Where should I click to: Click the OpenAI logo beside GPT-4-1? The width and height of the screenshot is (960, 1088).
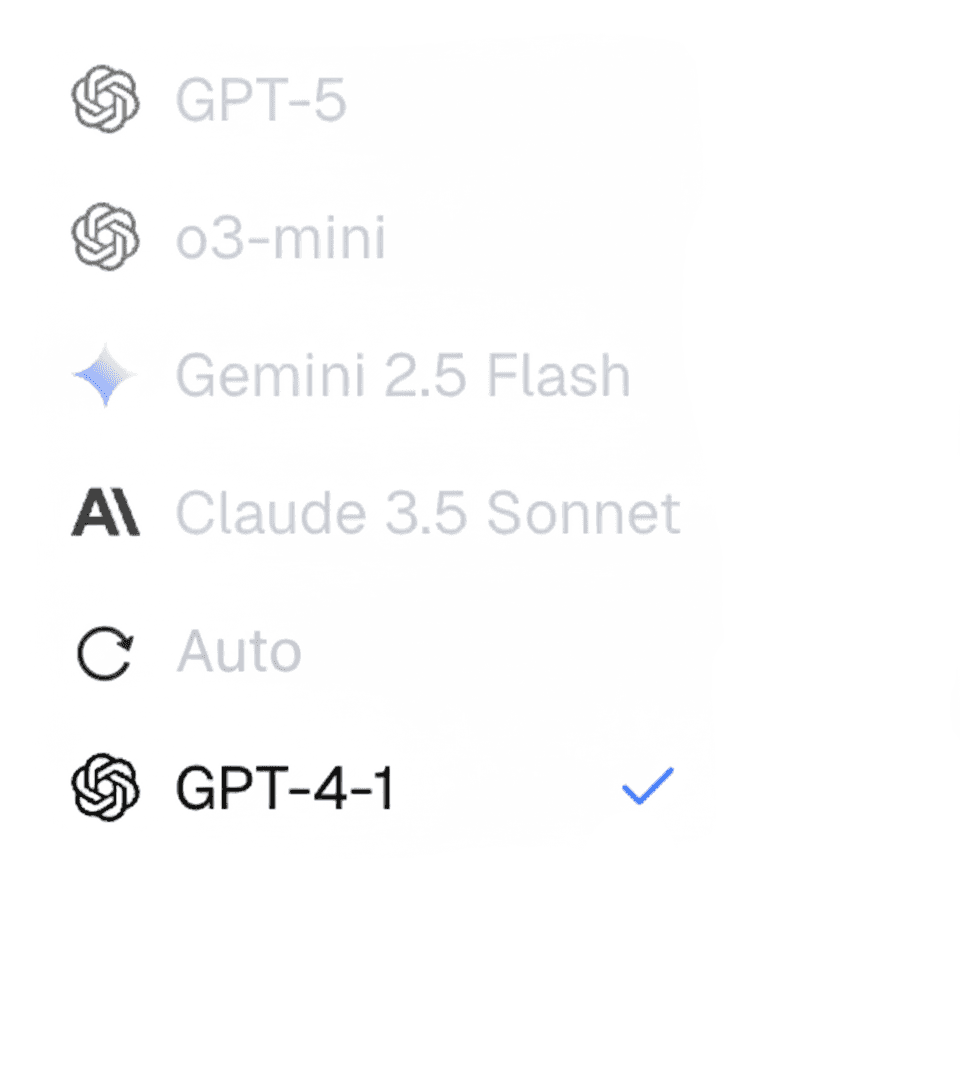tap(104, 788)
